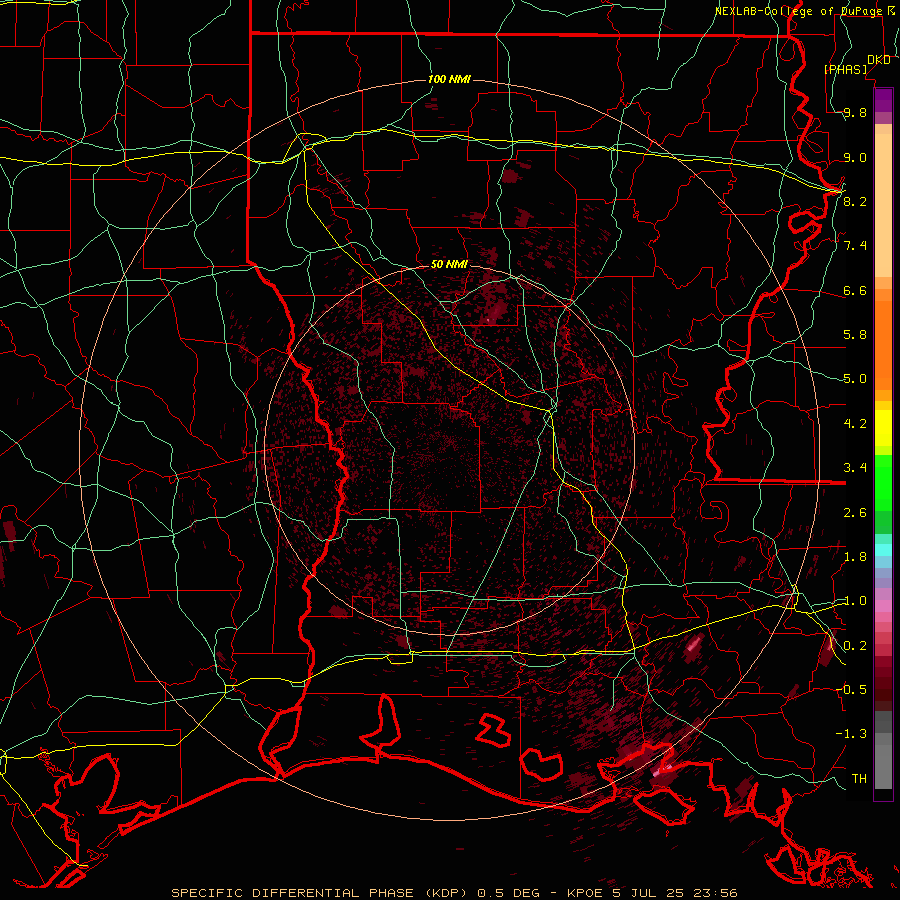Viewport: 900px width, 900px height.
Task: Pick the cyan segment near 1.8
Action: click(883, 550)
